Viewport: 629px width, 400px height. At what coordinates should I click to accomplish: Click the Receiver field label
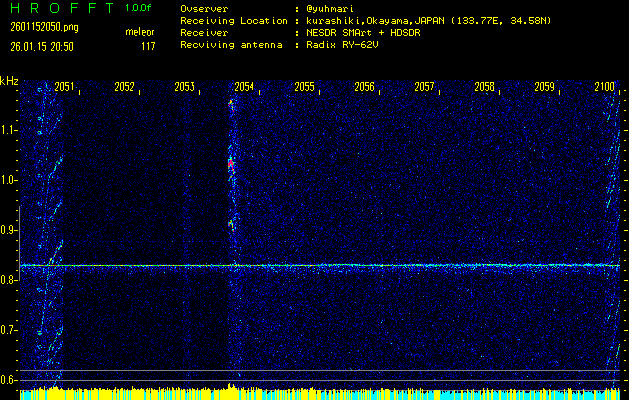tap(204, 33)
